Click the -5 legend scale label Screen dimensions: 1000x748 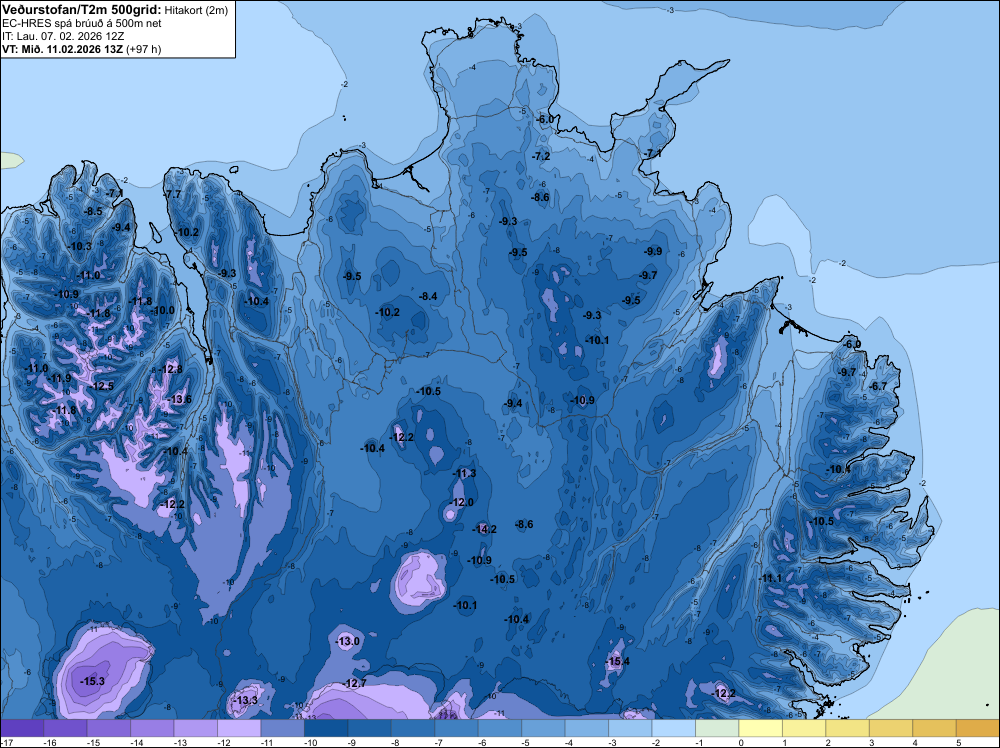tap(525, 742)
